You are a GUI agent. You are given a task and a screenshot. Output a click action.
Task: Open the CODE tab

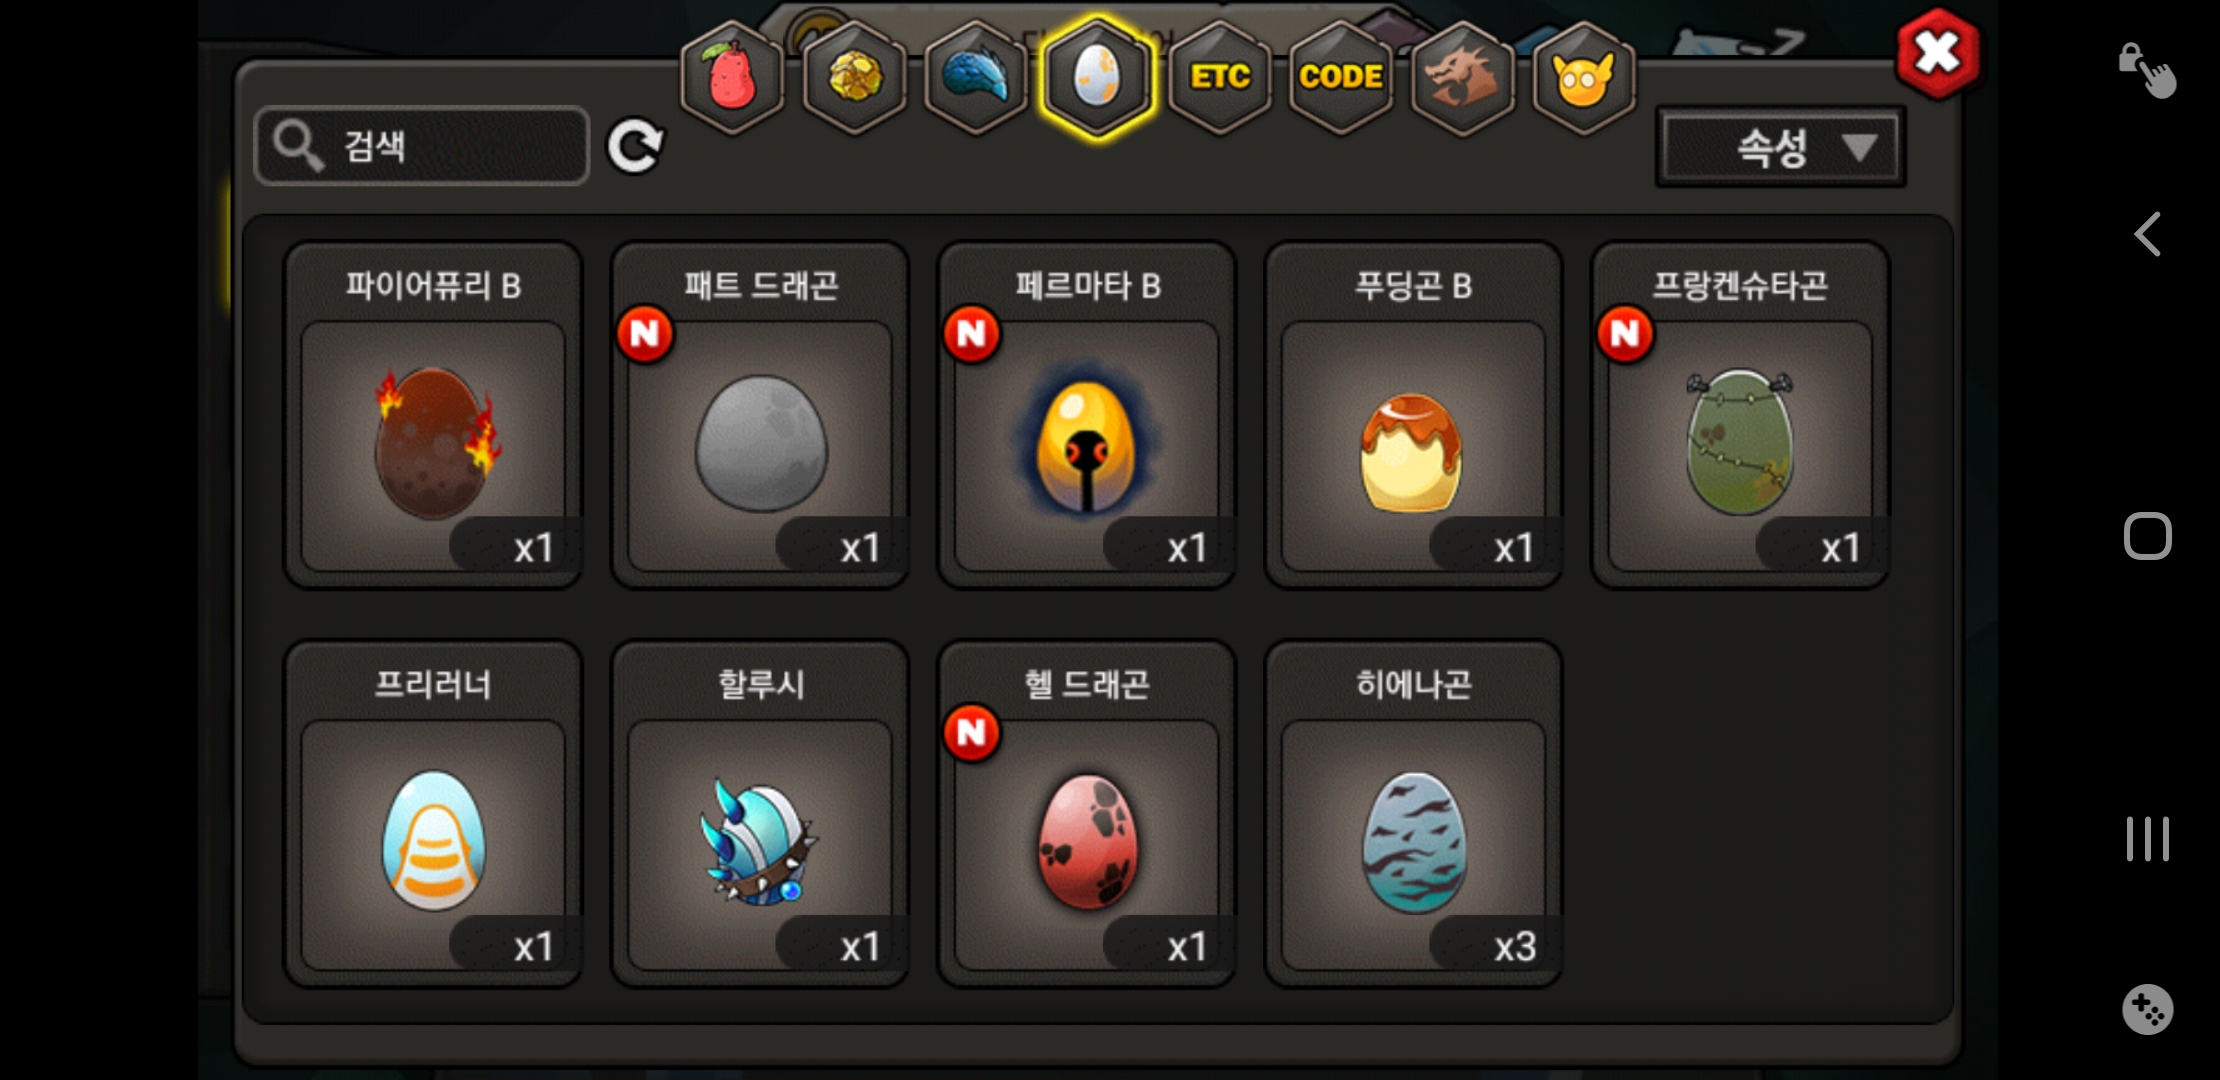pos(1341,78)
